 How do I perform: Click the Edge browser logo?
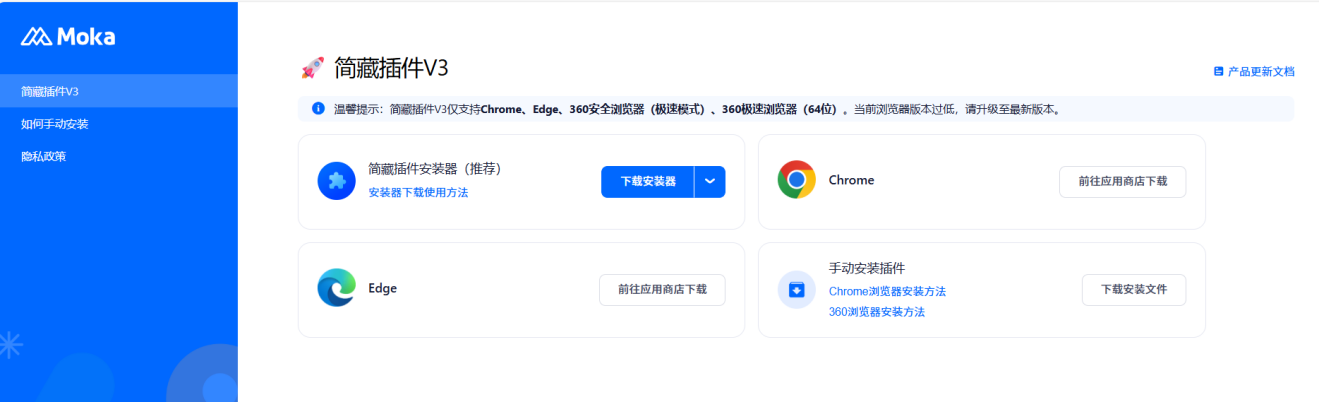pyautogui.click(x=337, y=288)
